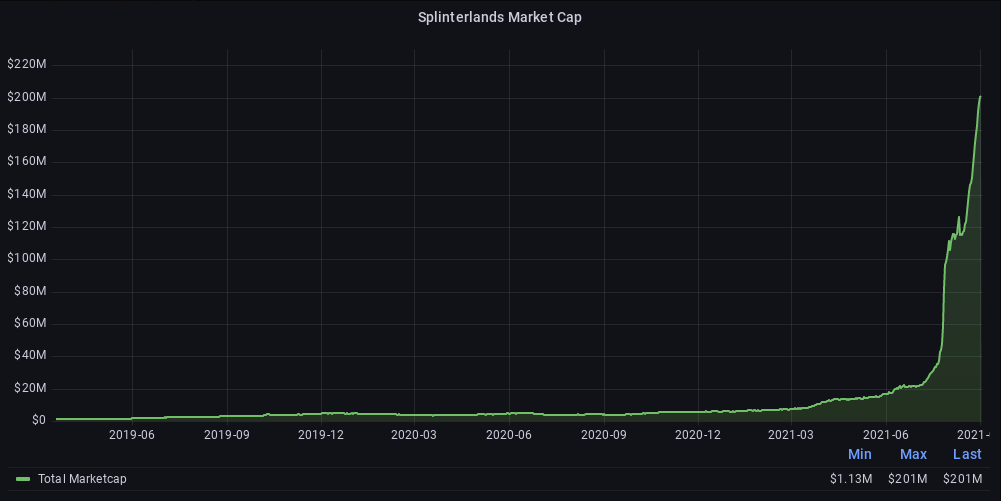Open the Splinterlands Market Cap panel title
The width and height of the screenshot is (1001, 501).
(499, 17)
